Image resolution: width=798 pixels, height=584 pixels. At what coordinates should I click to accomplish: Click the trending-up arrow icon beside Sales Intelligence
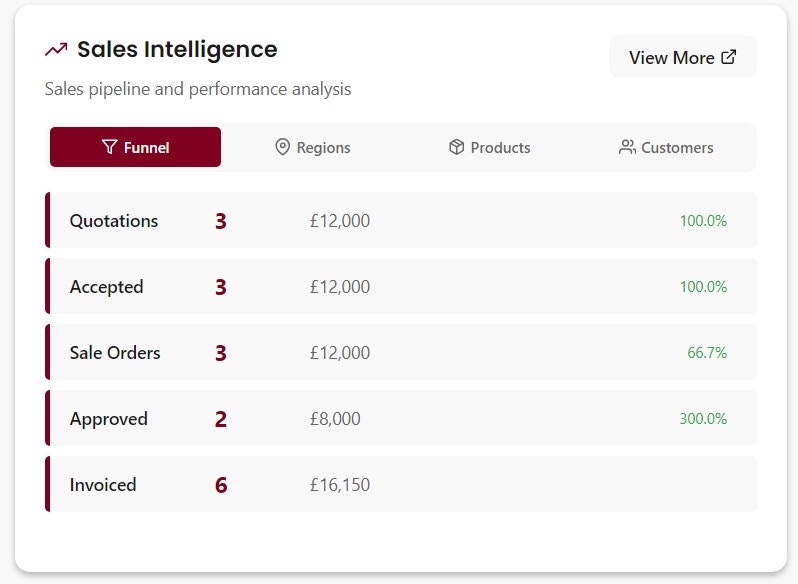56,49
